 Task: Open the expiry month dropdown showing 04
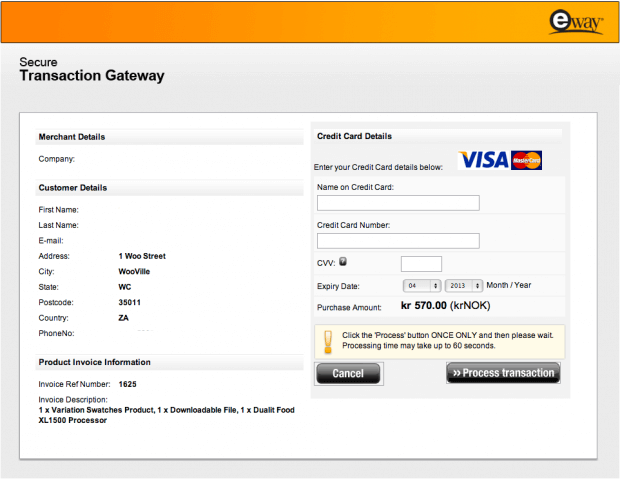(x=421, y=286)
